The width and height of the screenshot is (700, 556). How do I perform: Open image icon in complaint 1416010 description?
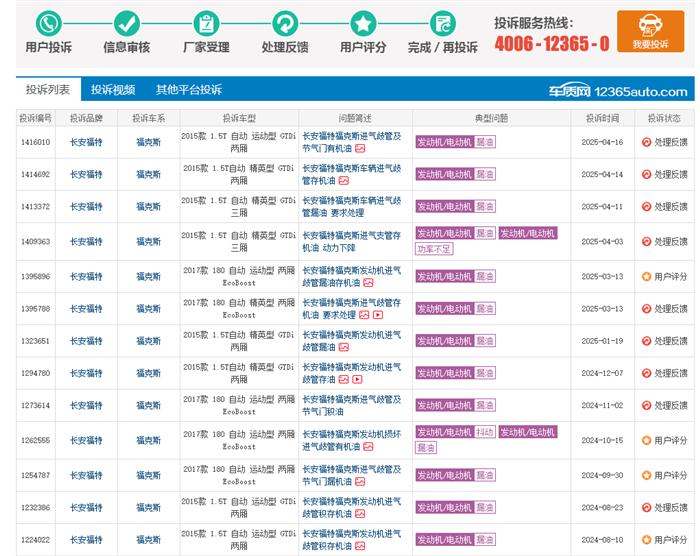(360, 148)
